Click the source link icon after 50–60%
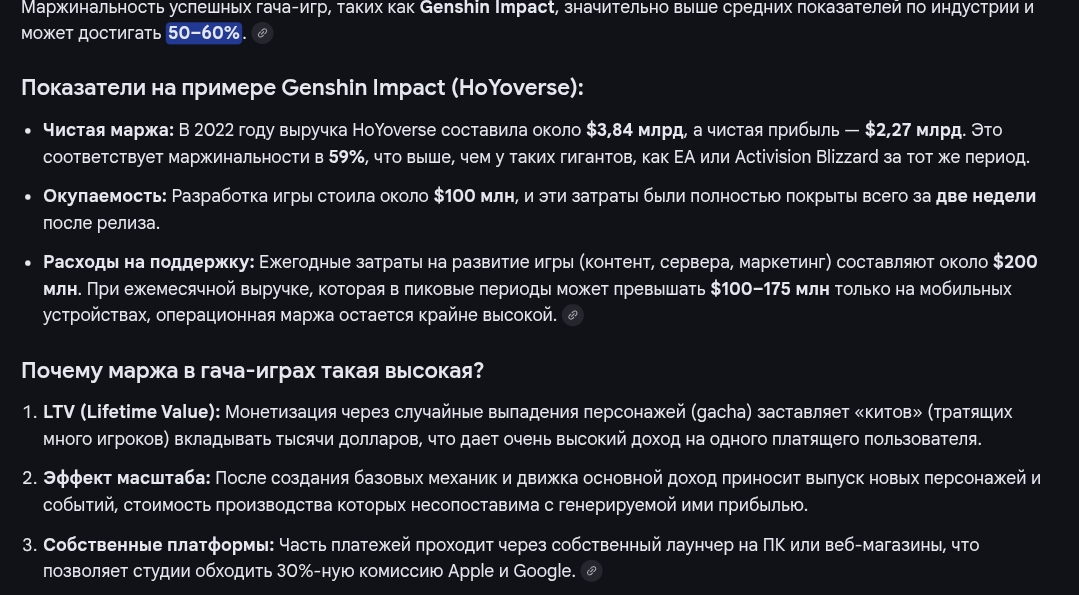Viewport: 1079px width, 595px height. [x=262, y=33]
